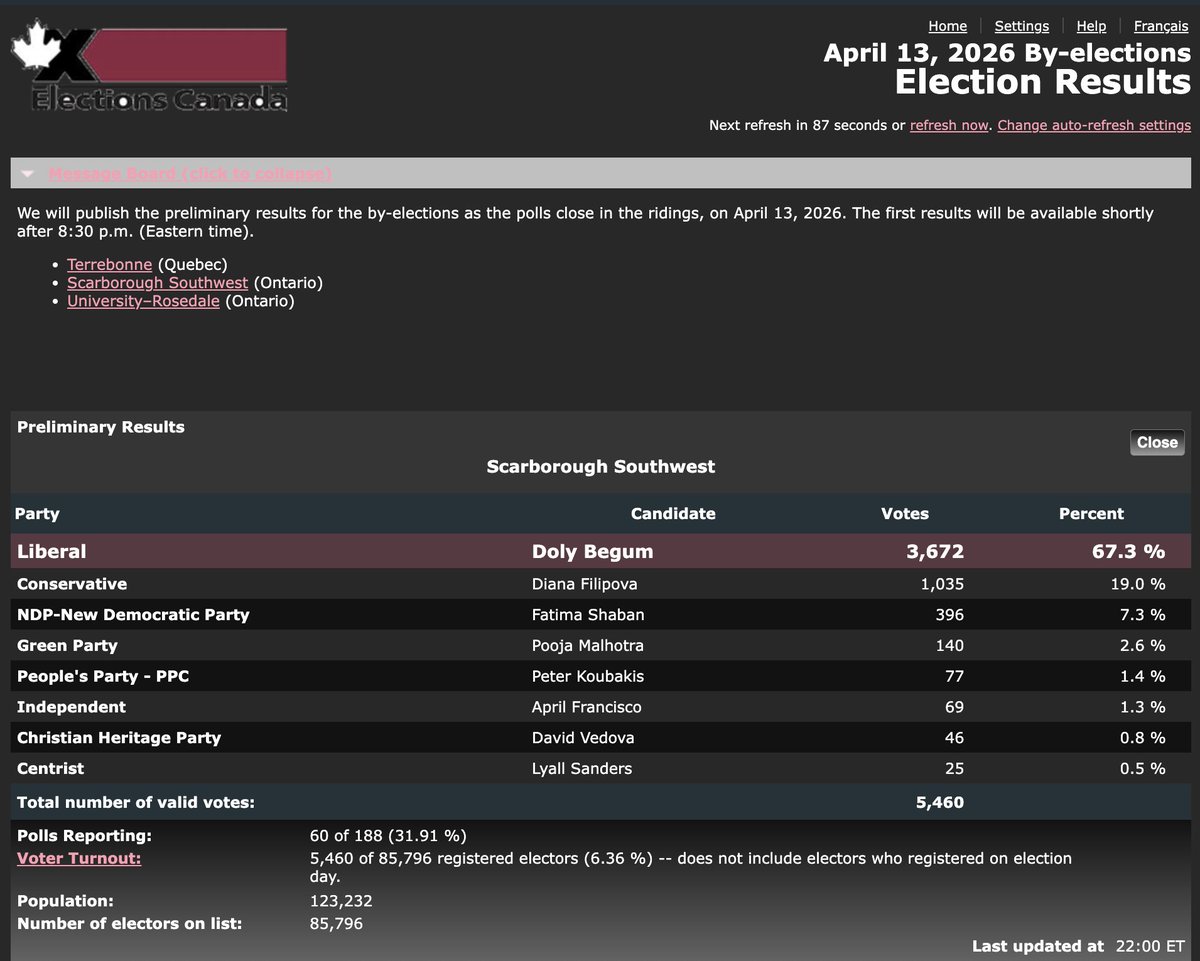Click the refresh now link
1200x961 pixels.
[949, 125]
